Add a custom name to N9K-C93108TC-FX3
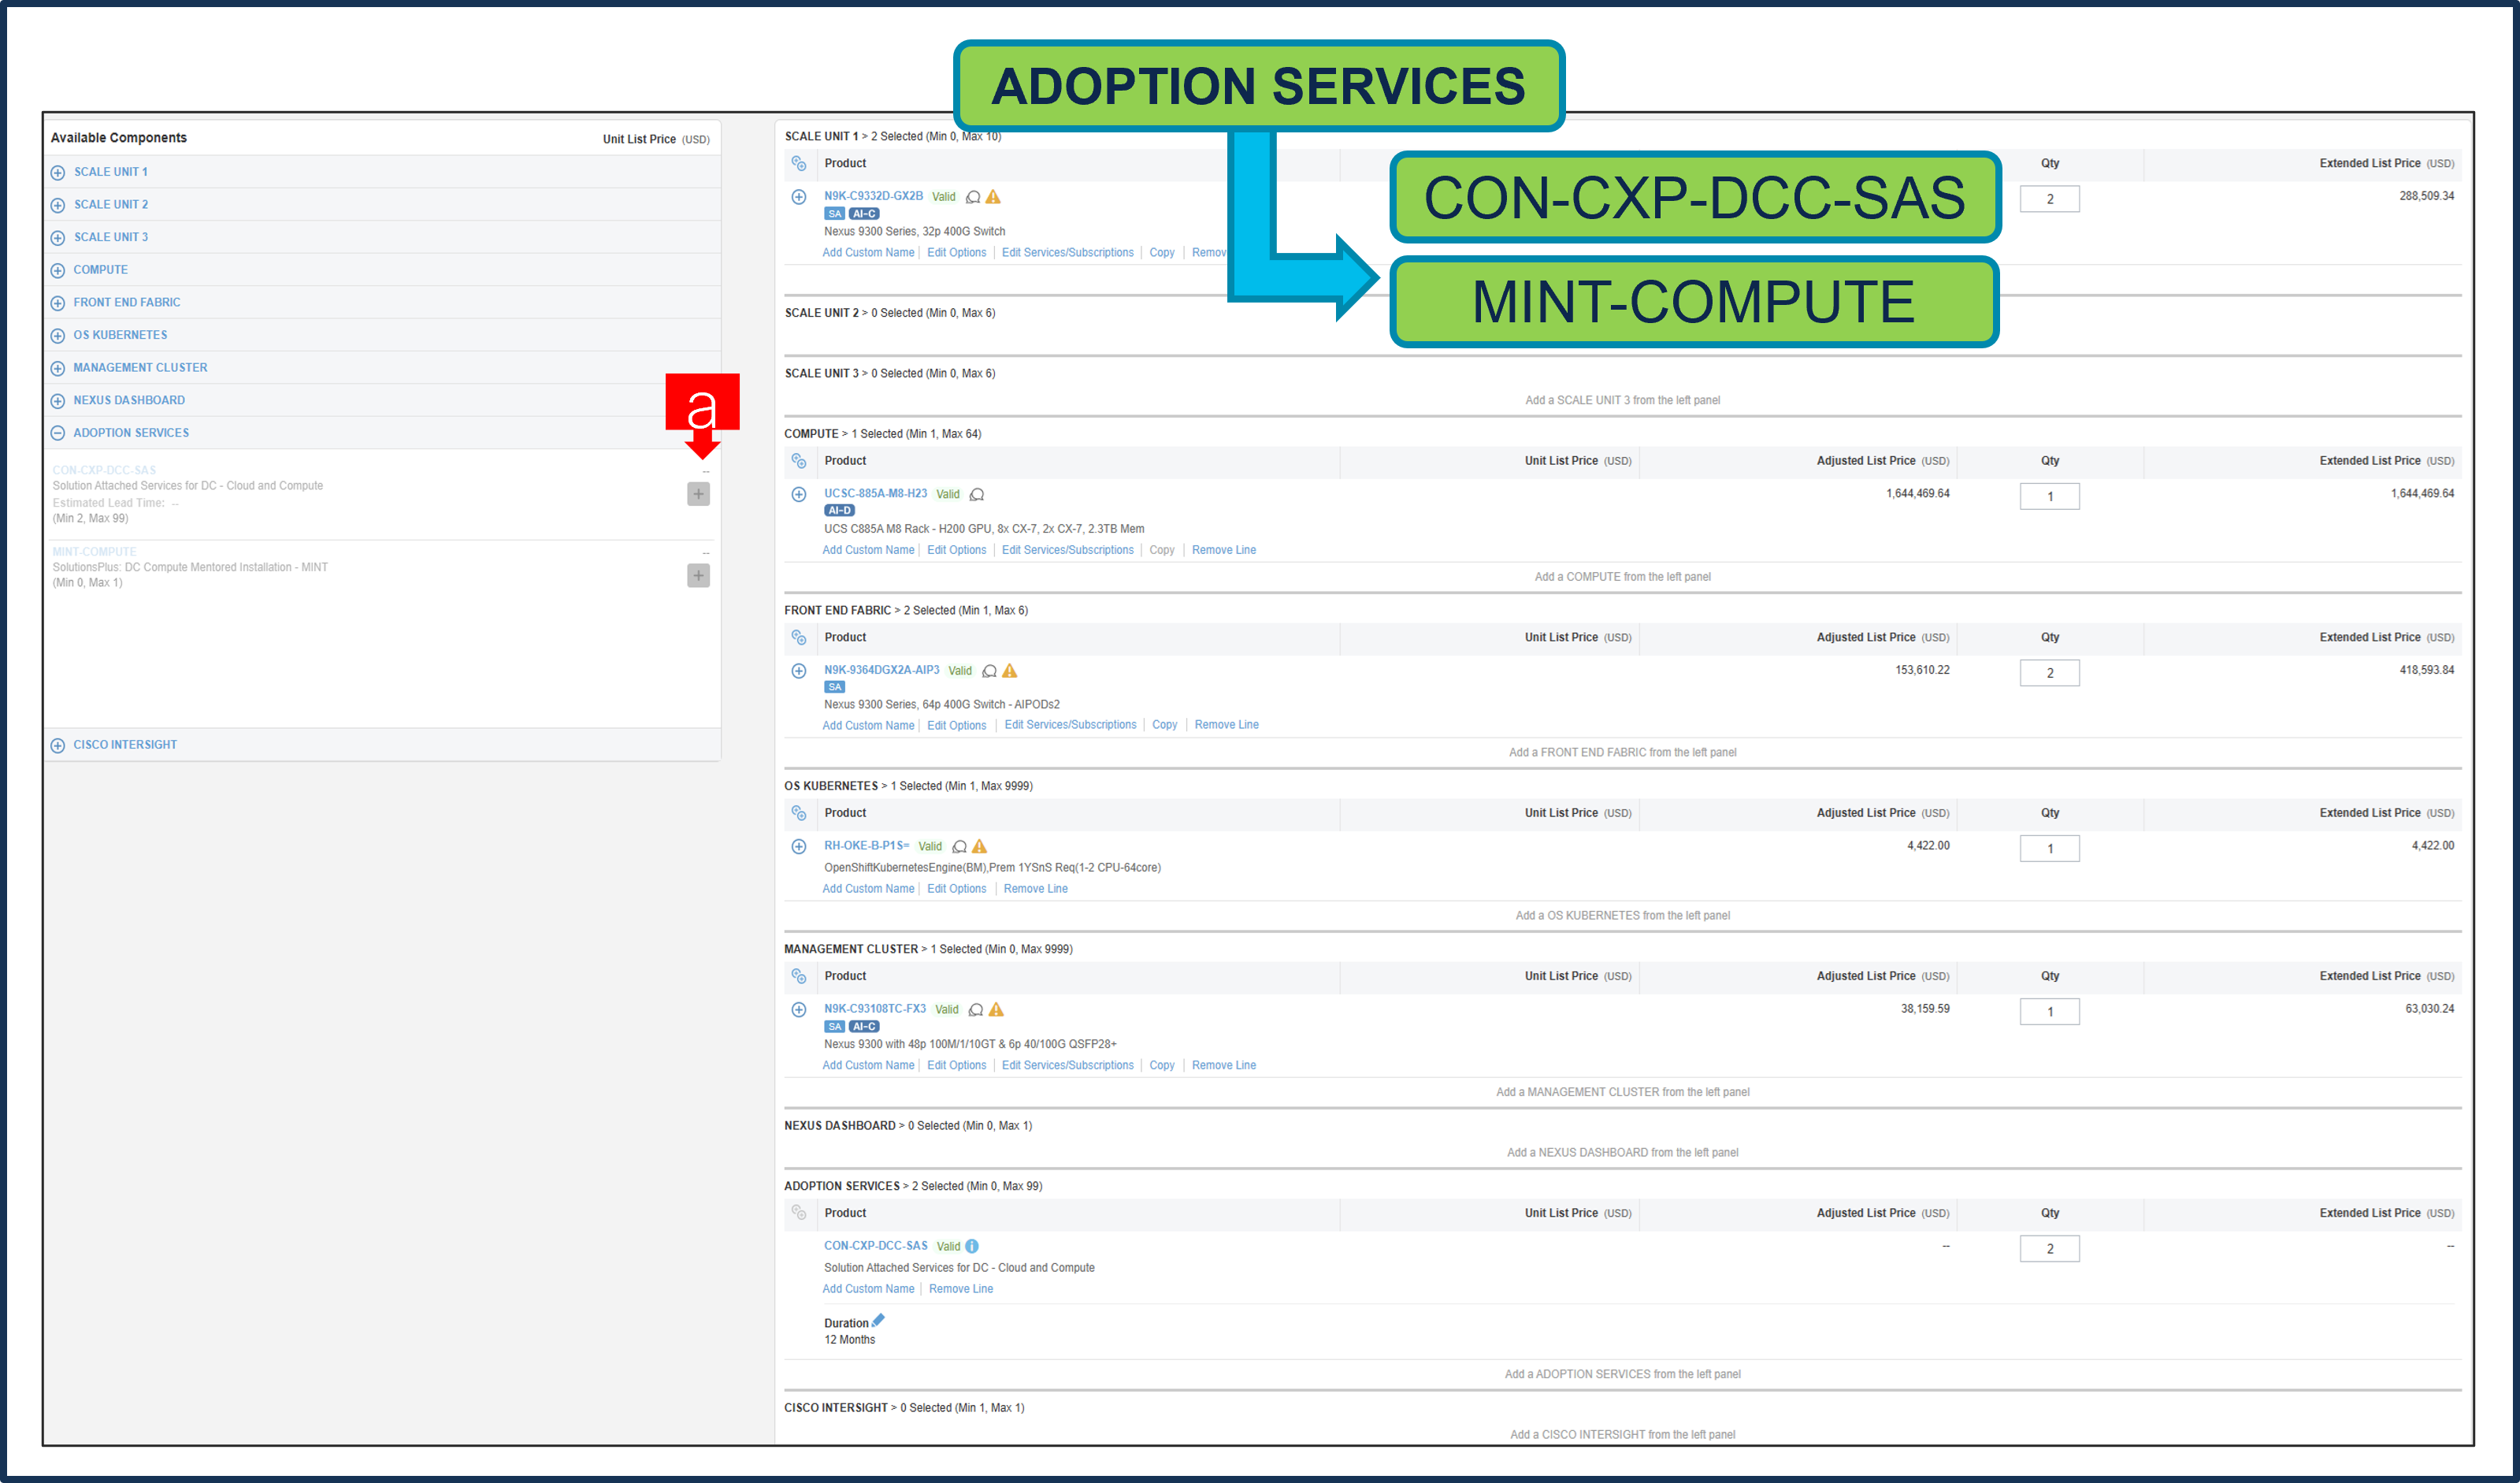Image resolution: width=2520 pixels, height=1483 pixels. point(868,1064)
